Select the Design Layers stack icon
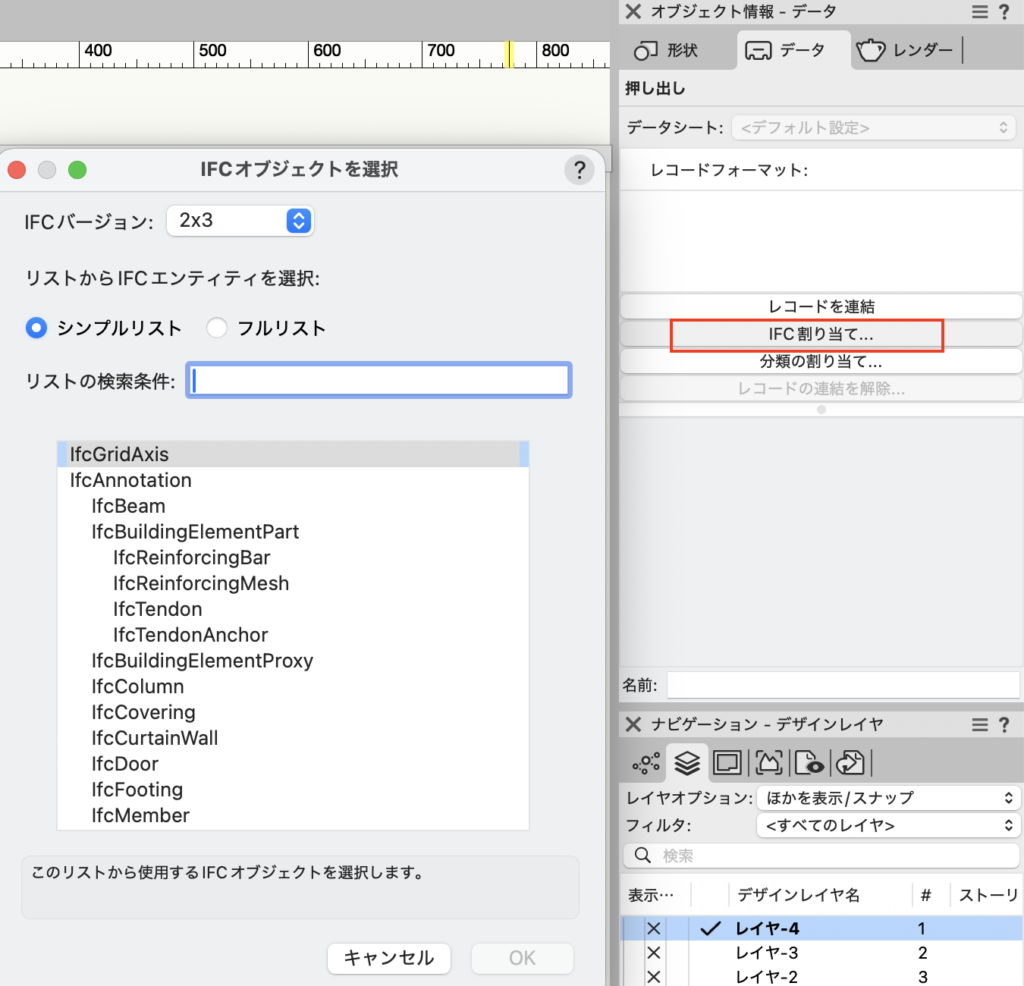This screenshot has height=986, width=1024. point(686,763)
